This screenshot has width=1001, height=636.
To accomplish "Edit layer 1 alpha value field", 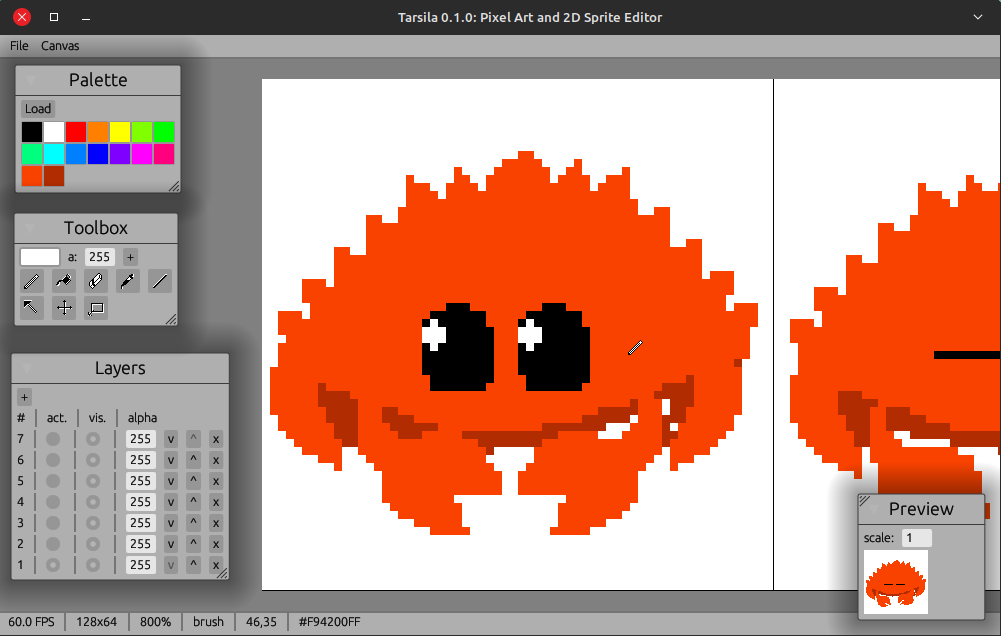I will pyautogui.click(x=140, y=565).
